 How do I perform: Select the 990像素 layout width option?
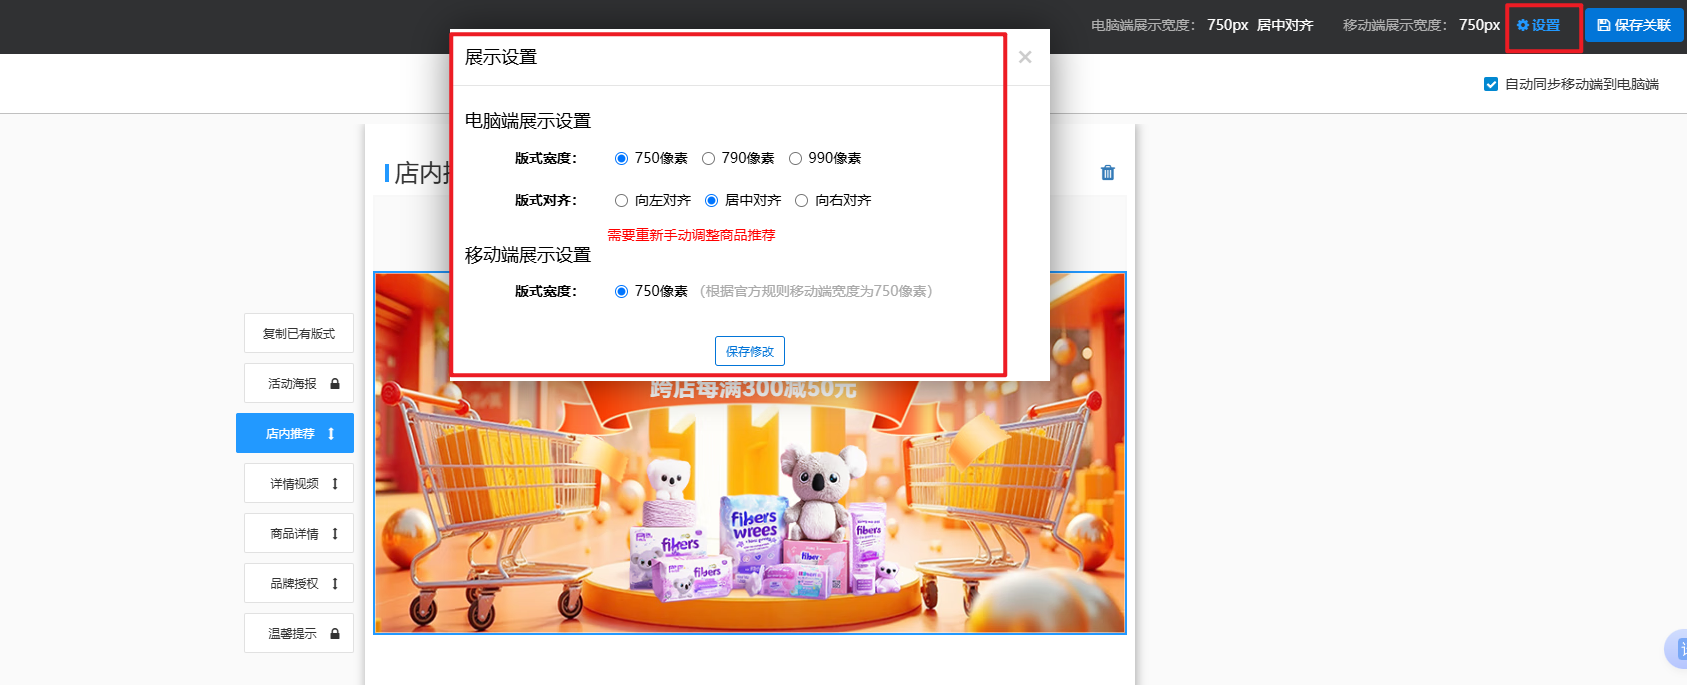(795, 158)
